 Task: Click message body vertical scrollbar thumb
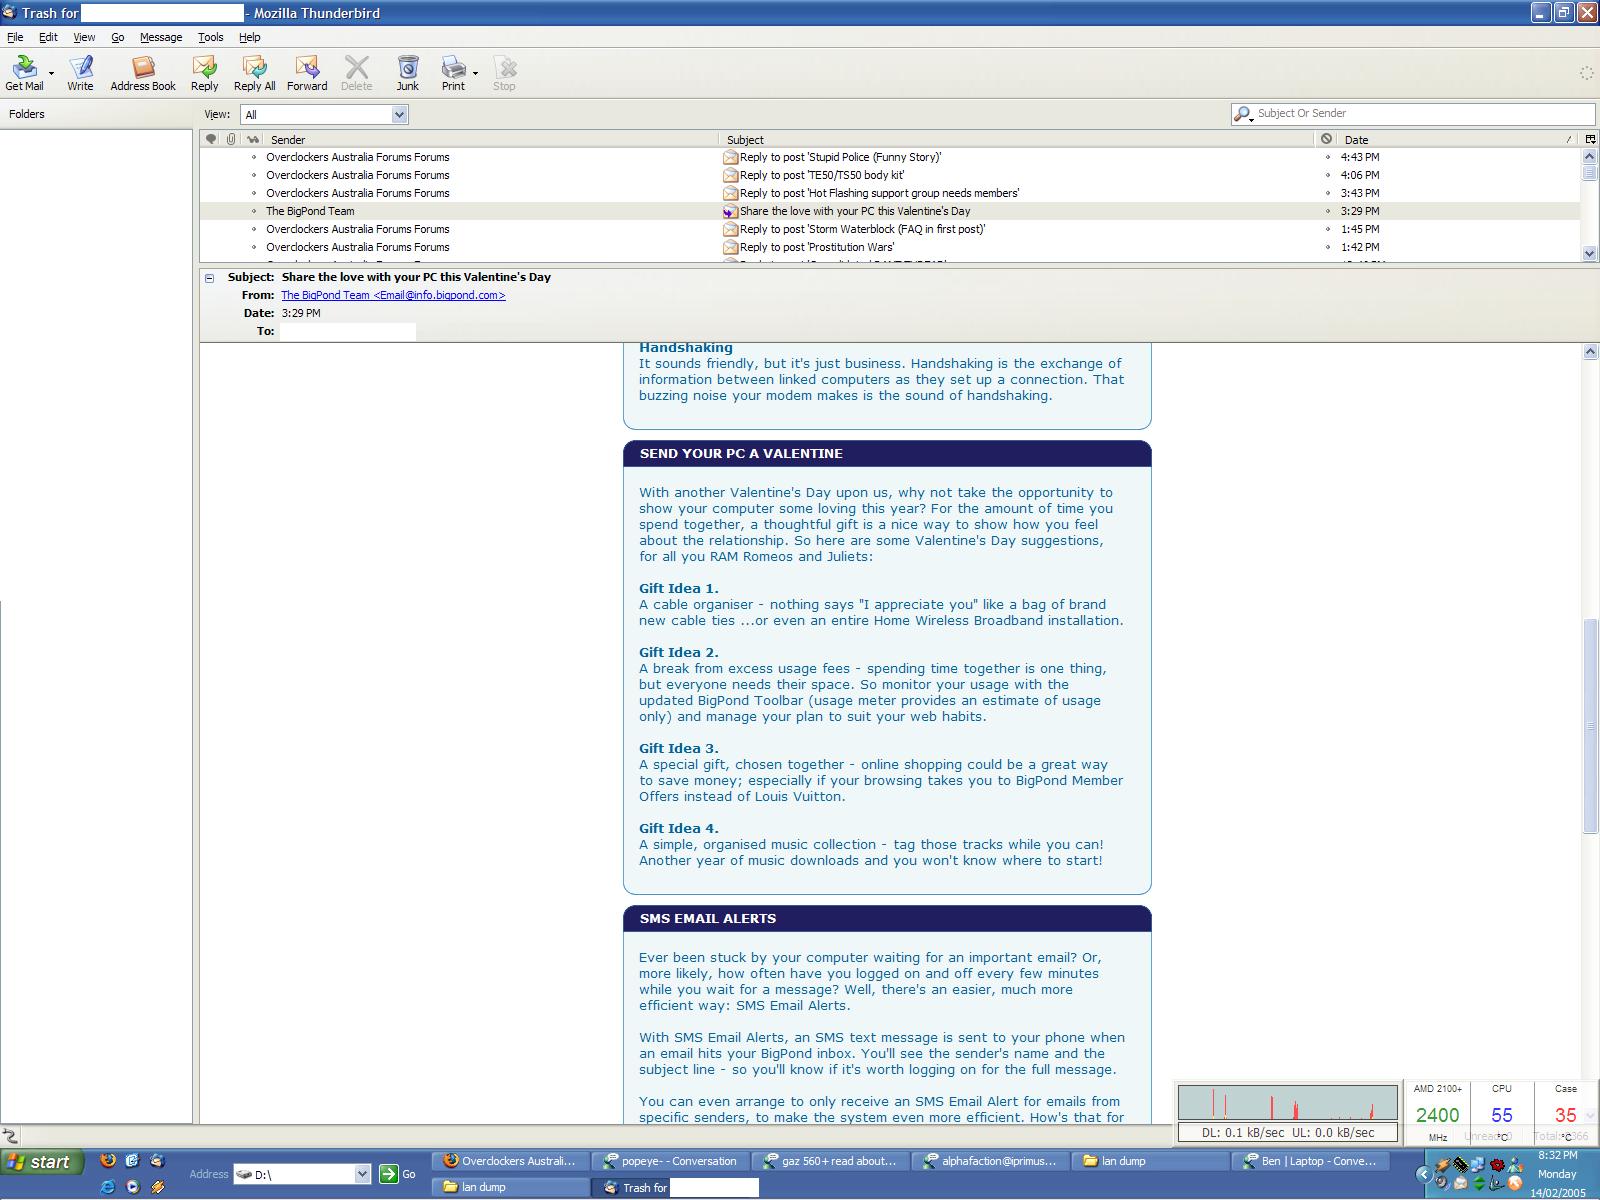pyautogui.click(x=1591, y=726)
